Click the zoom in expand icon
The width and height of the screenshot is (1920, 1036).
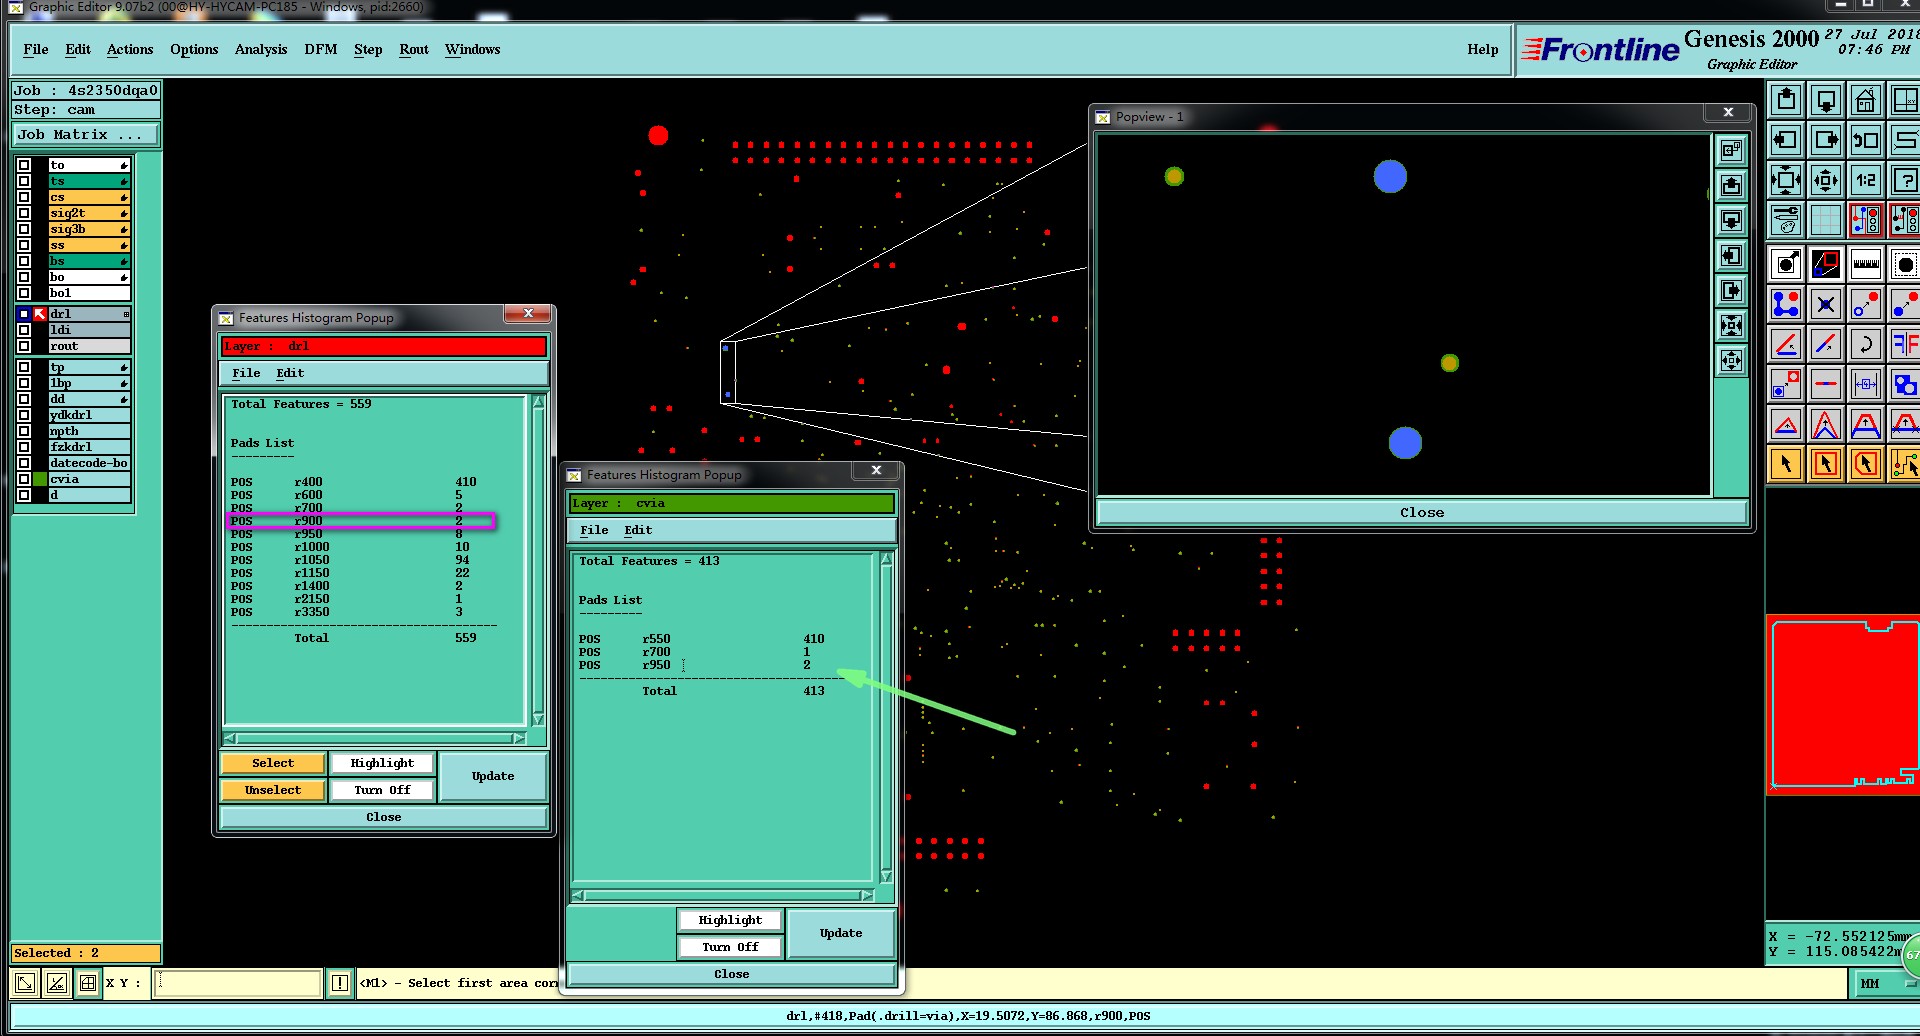pos(1786,180)
